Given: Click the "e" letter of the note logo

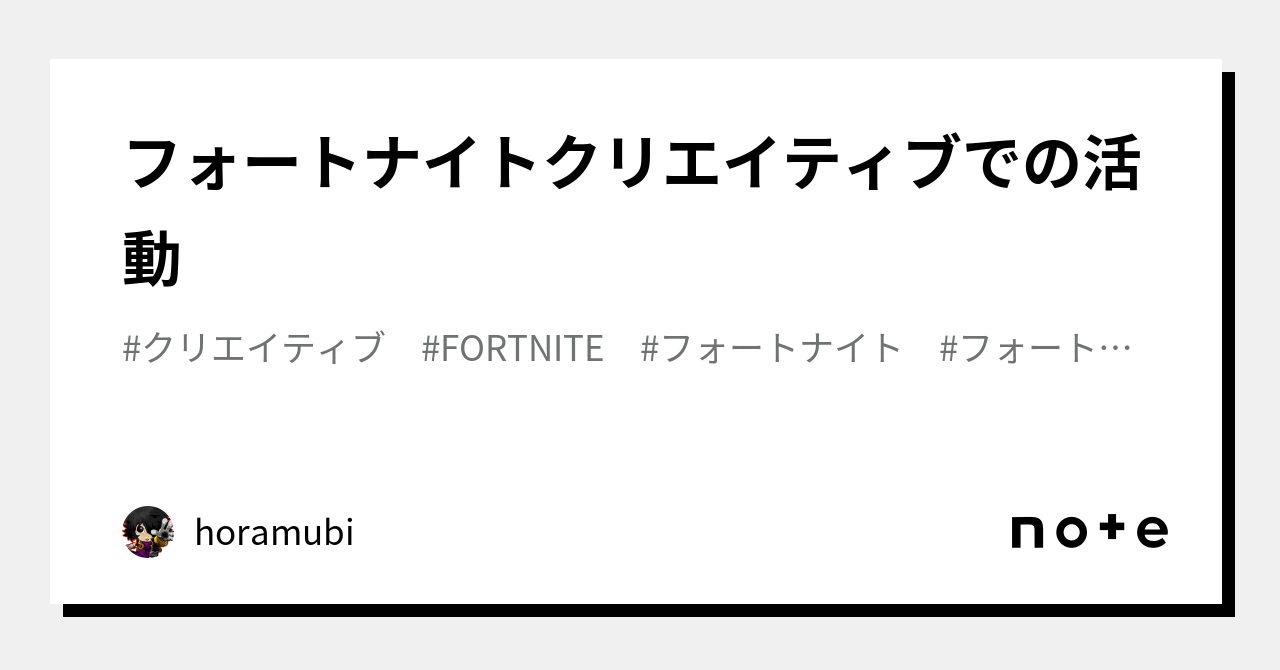Looking at the screenshot, I should (1152, 532).
